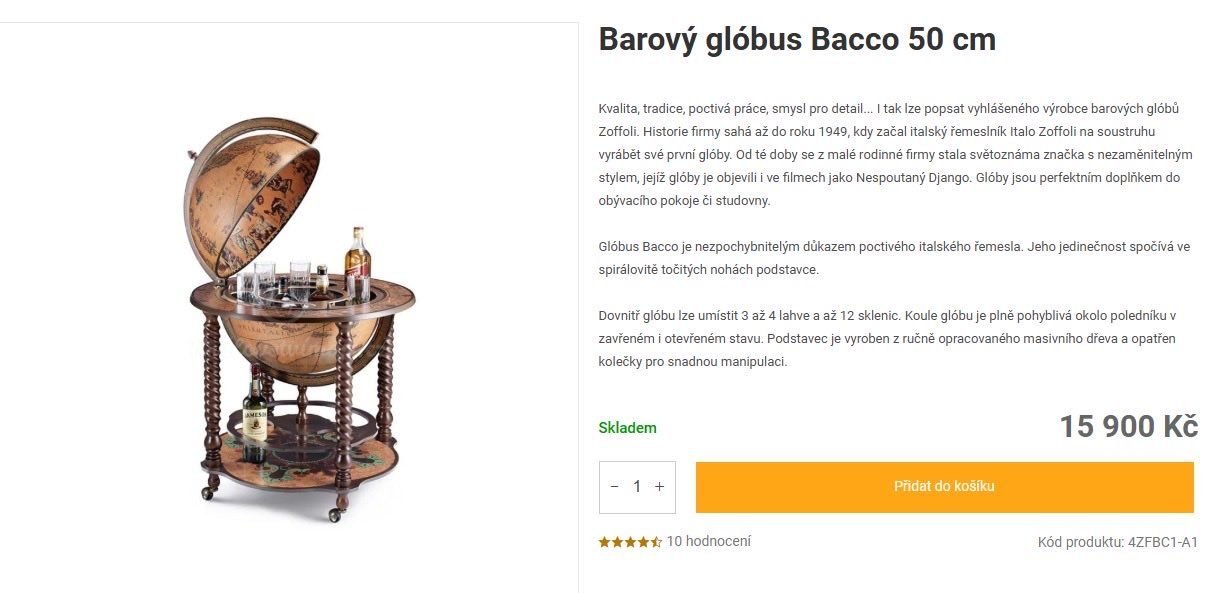
Task: Click the glasses inside the globe bar
Action: 275,278
